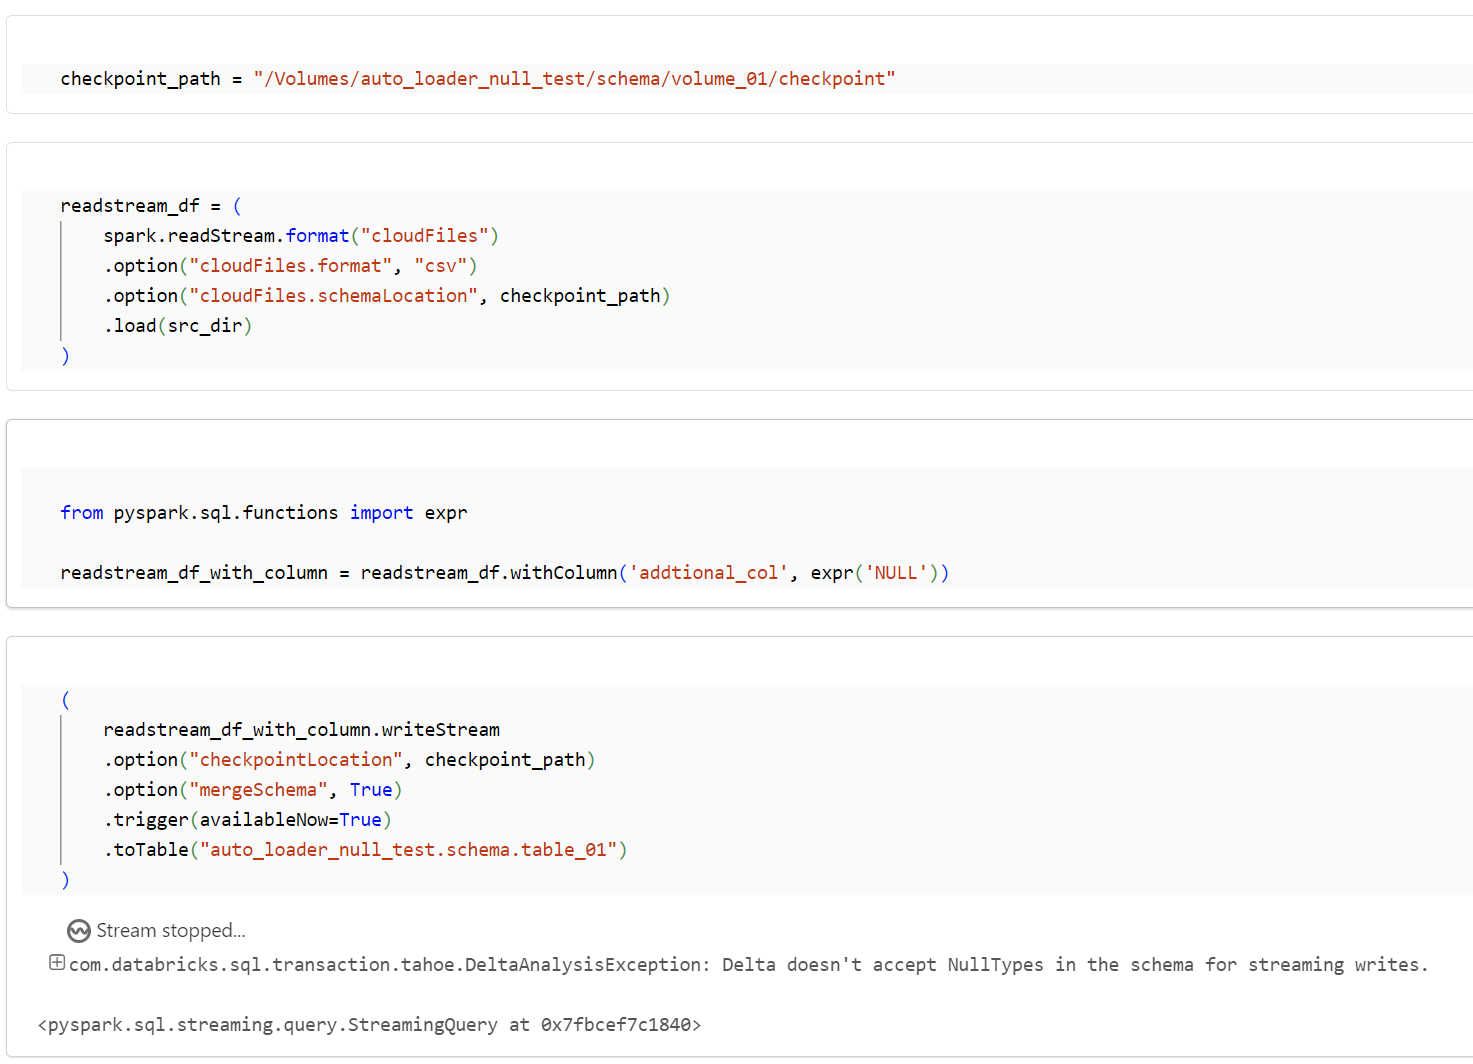1473x1064 pixels.
Task: Click the "Stream stopped..." status text
Action: (x=171, y=931)
